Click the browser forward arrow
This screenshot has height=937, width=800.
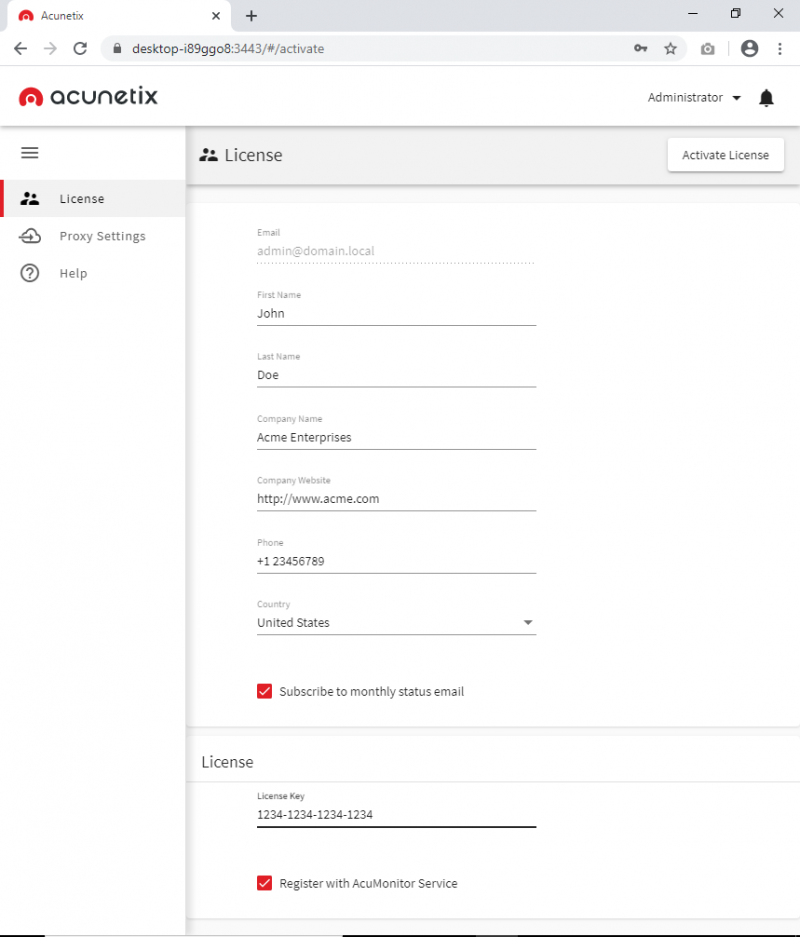coord(50,48)
